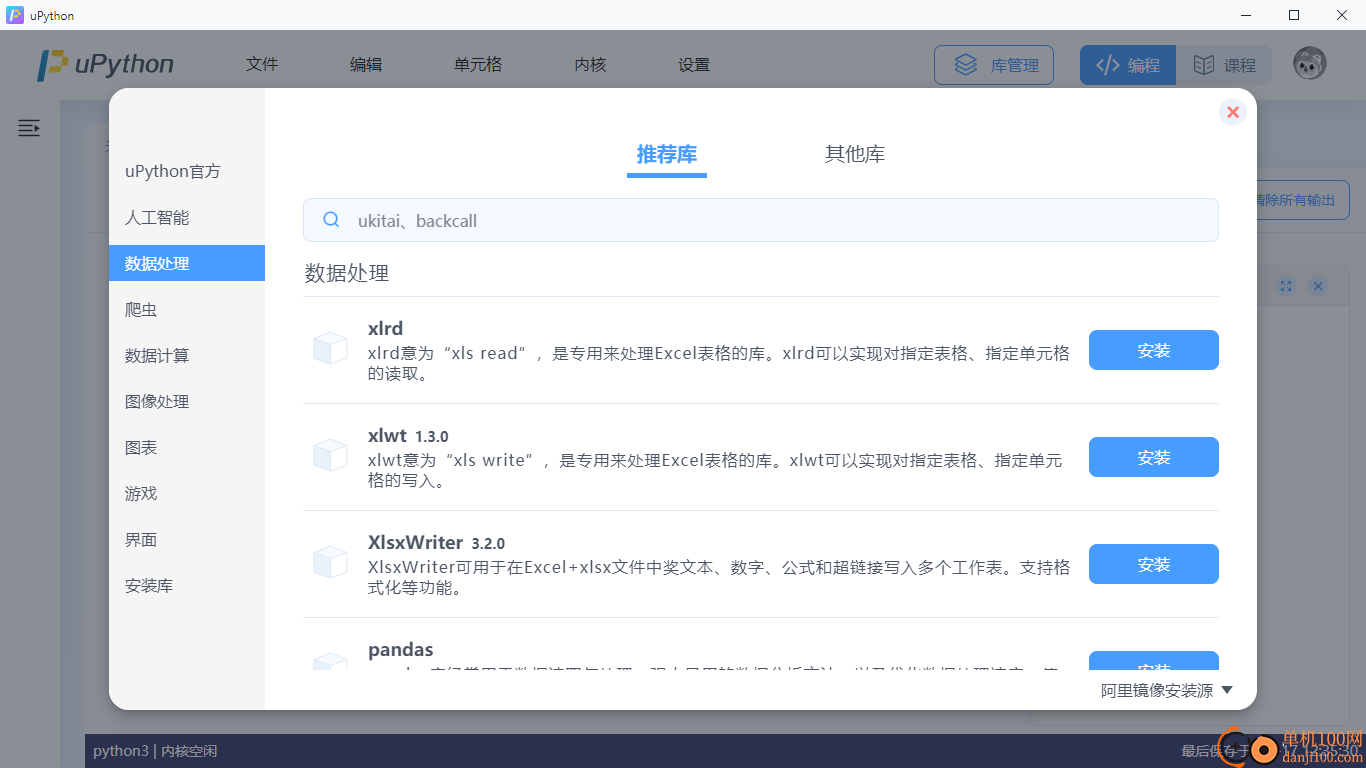Click the XlsxWriter package cube icon

(x=330, y=563)
